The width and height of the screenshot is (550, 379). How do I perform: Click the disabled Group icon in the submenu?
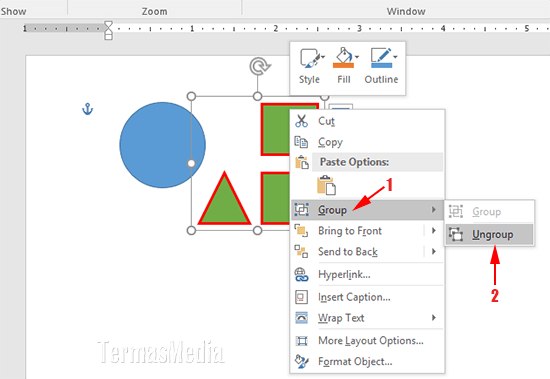[456, 211]
